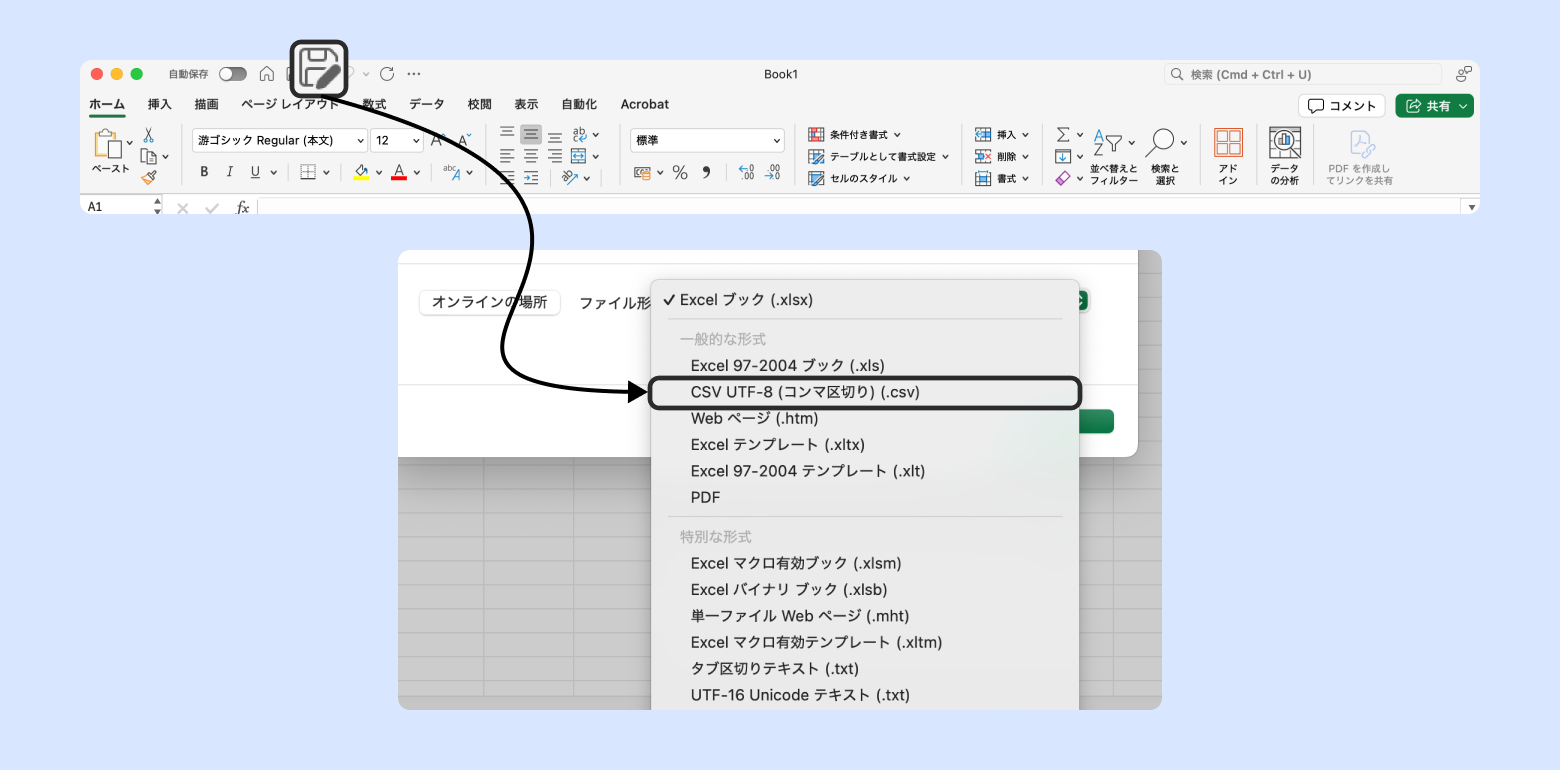Click the accounting number format icon

click(642, 173)
